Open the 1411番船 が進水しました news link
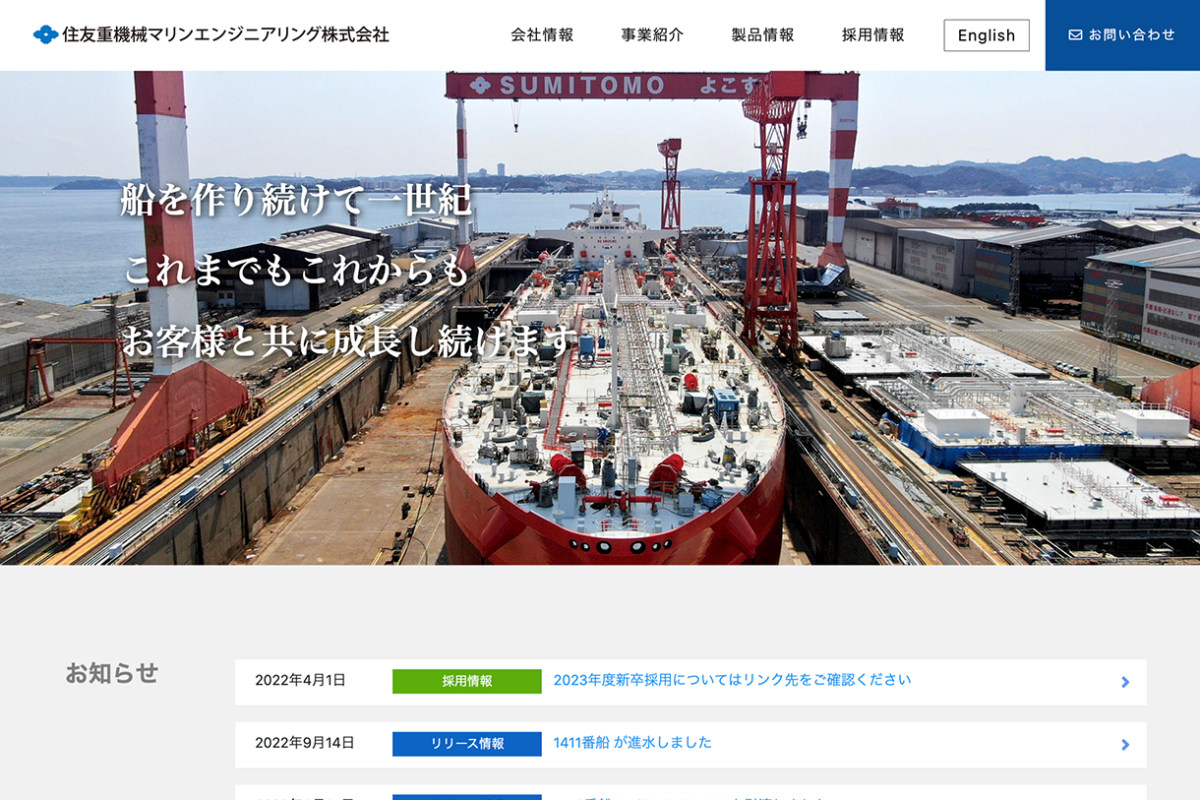Viewport: 1200px width, 800px height. (x=632, y=743)
